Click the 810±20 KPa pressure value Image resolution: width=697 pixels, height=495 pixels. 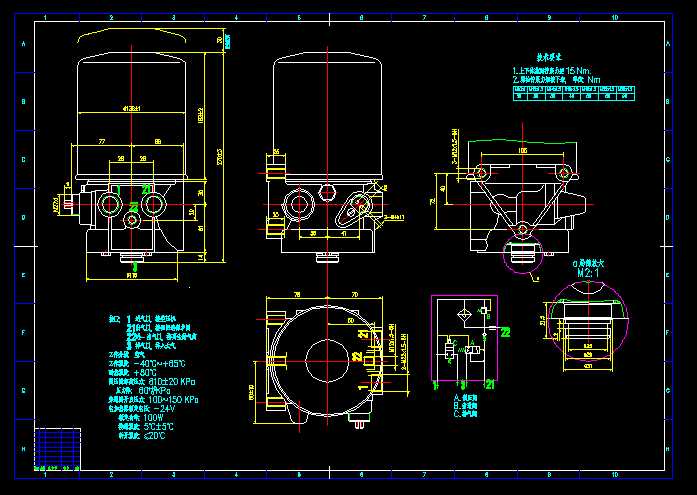[x=172, y=382]
